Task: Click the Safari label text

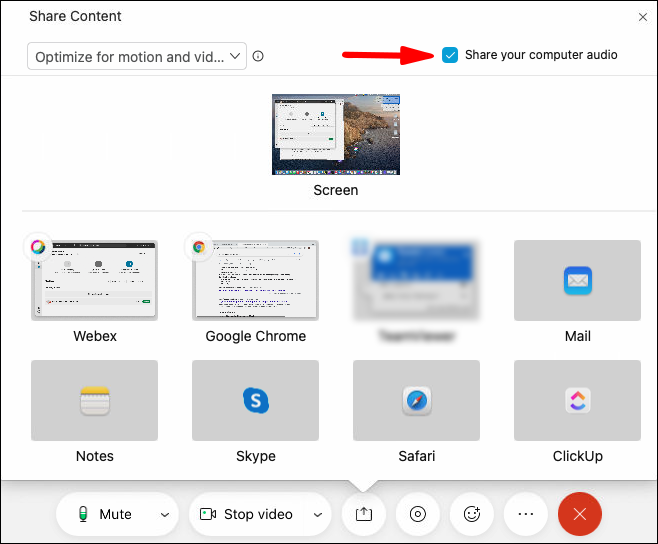Action: pos(416,456)
